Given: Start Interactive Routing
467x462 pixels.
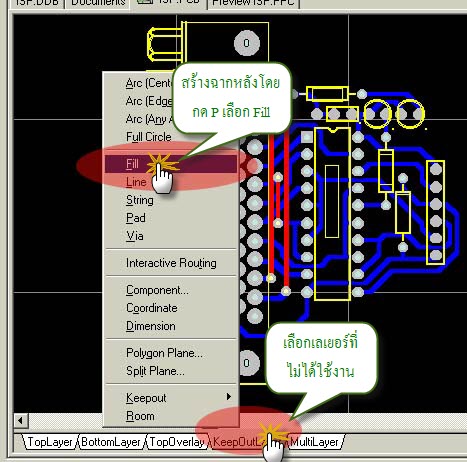Looking at the screenshot, I should point(171,263).
